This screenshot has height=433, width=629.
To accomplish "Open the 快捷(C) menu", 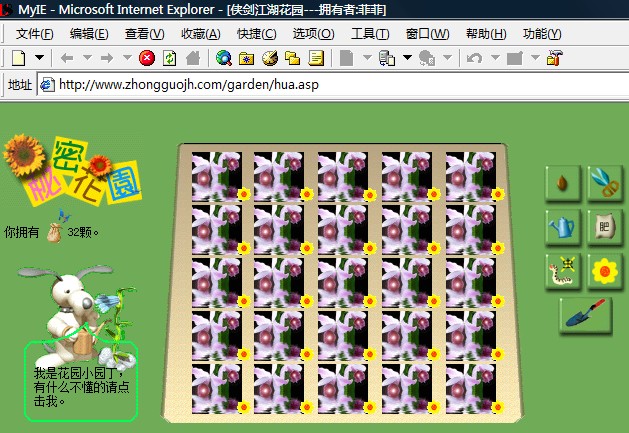I will [257, 34].
